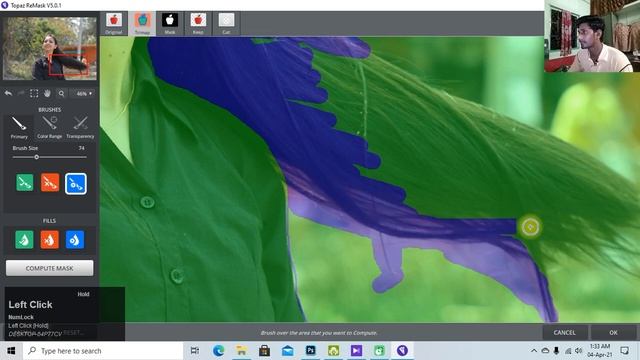This screenshot has height=360, width=640.
Task: Open Task View on the taskbar
Action: point(195,351)
